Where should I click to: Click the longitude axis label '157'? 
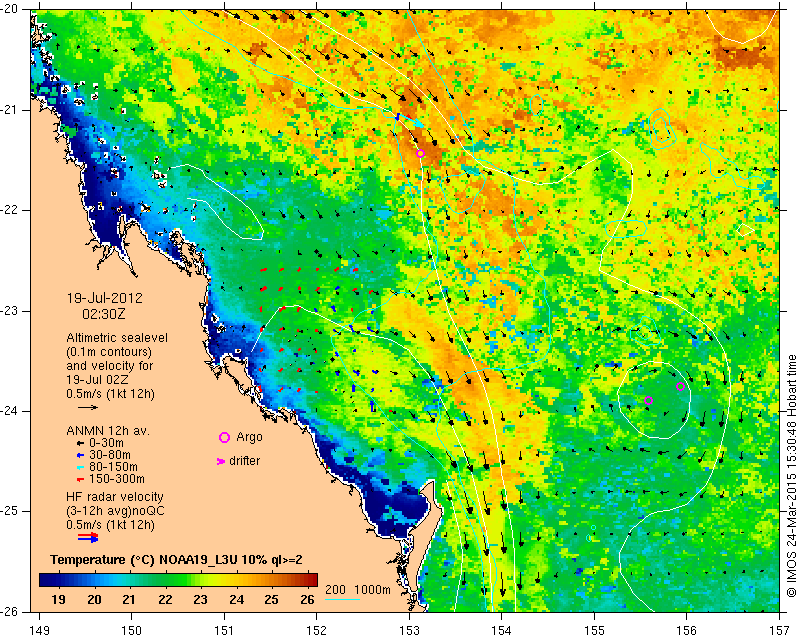pos(780,631)
